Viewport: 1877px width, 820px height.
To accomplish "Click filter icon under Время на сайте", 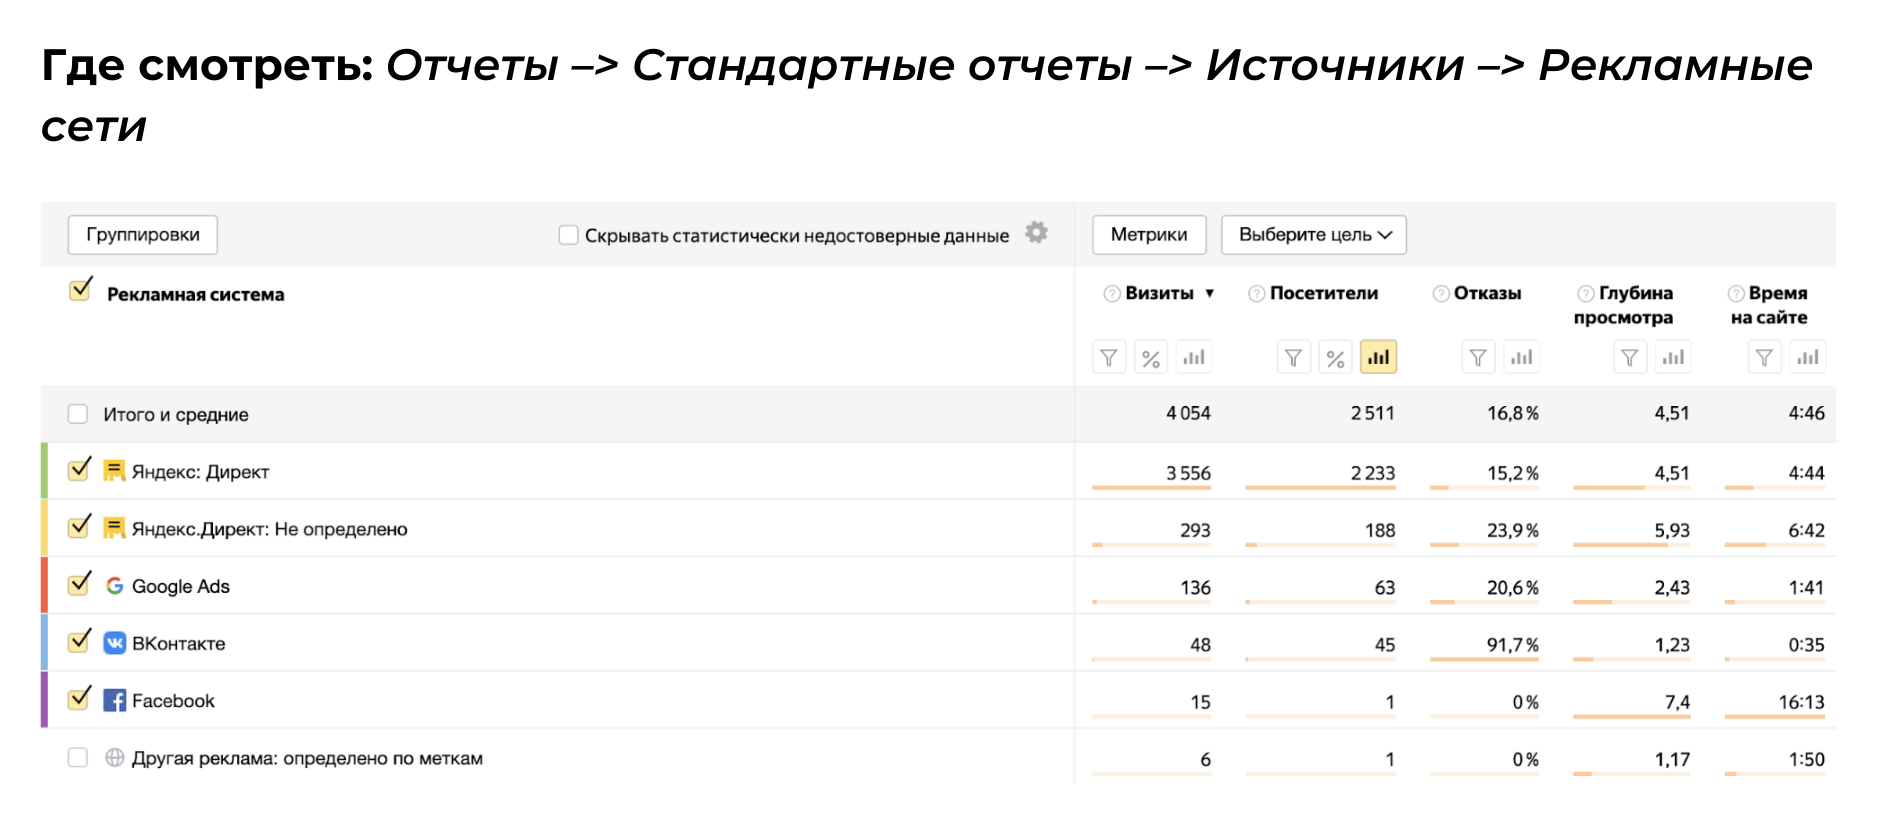I will coord(1764,358).
